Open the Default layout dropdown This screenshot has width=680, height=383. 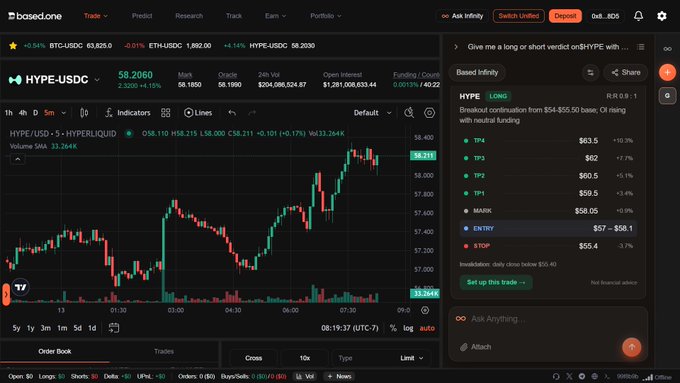[x=372, y=113]
